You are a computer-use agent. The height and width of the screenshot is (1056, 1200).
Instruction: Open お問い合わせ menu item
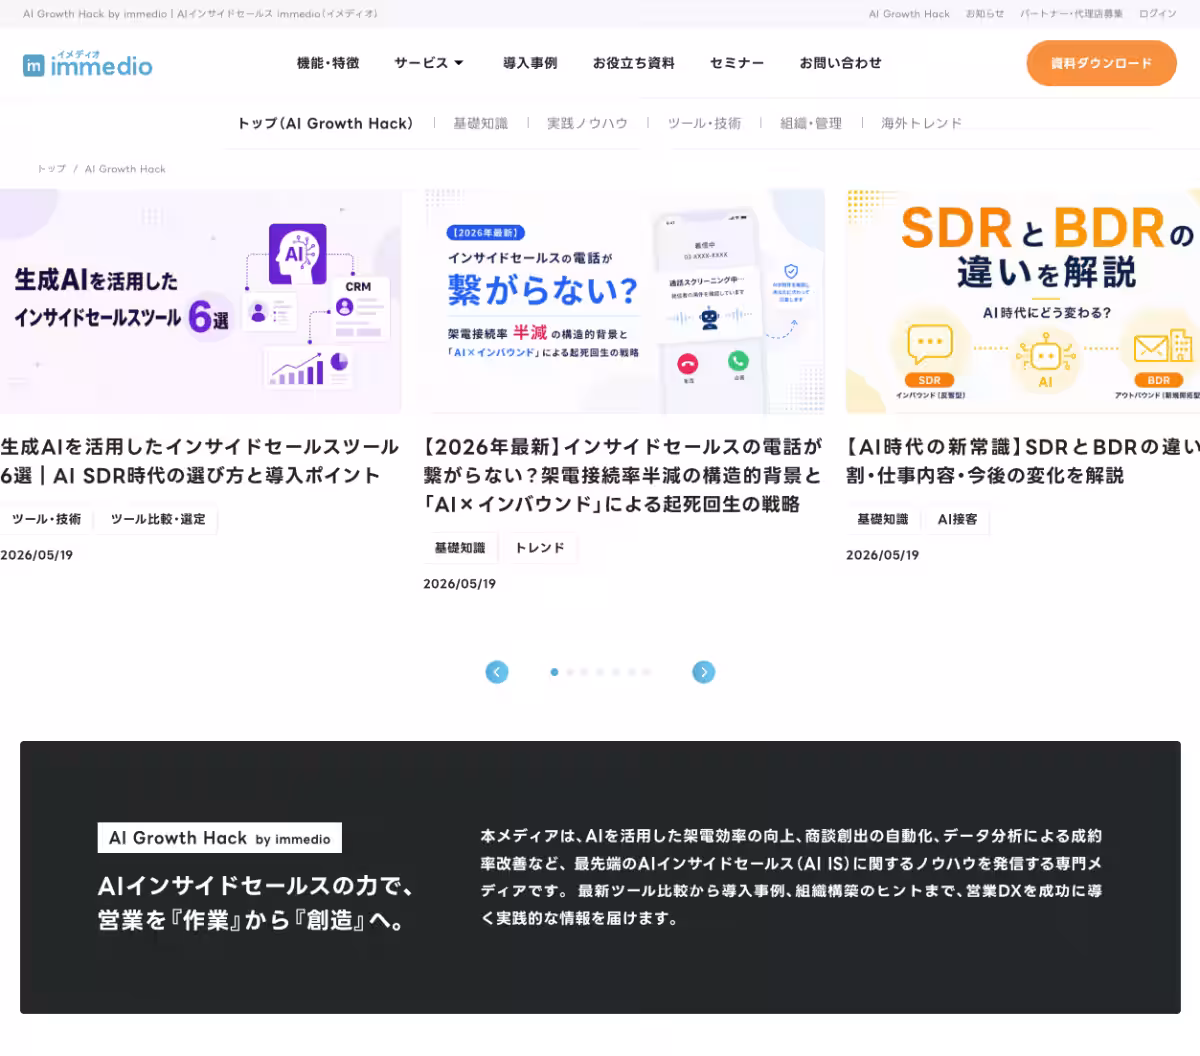(x=841, y=63)
